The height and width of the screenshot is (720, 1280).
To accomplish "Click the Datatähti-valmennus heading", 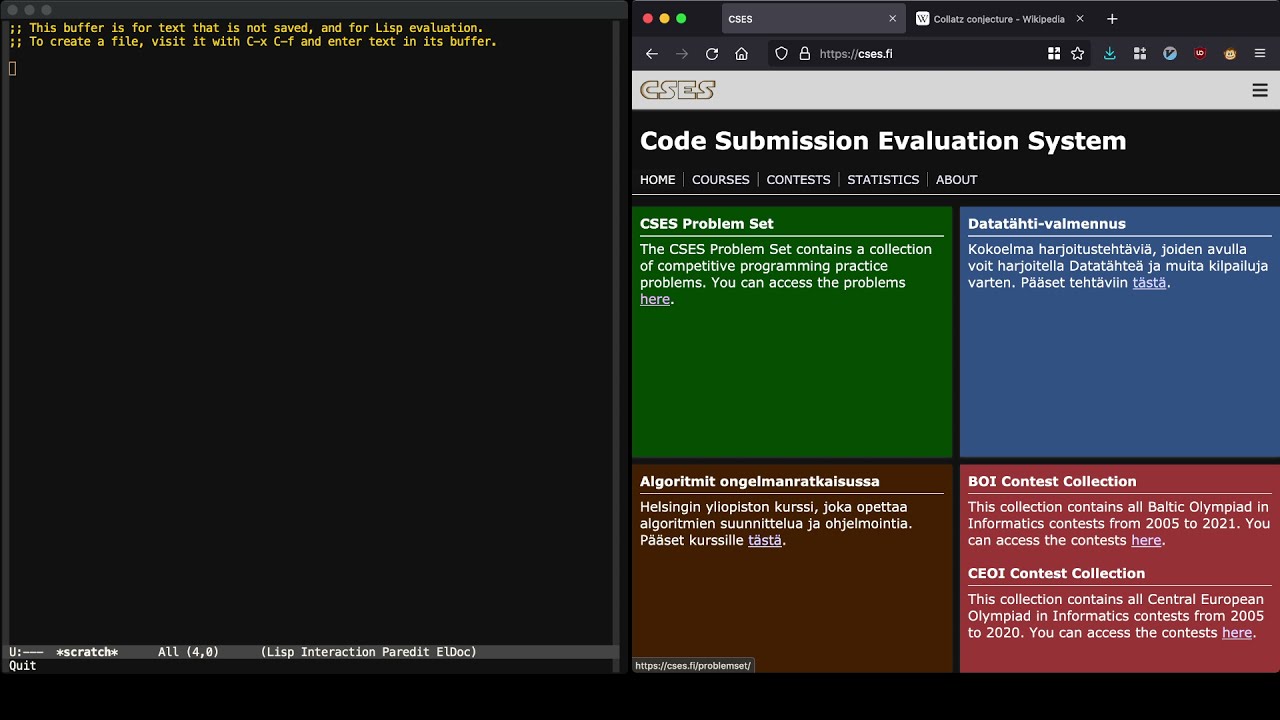I will (x=1047, y=224).
